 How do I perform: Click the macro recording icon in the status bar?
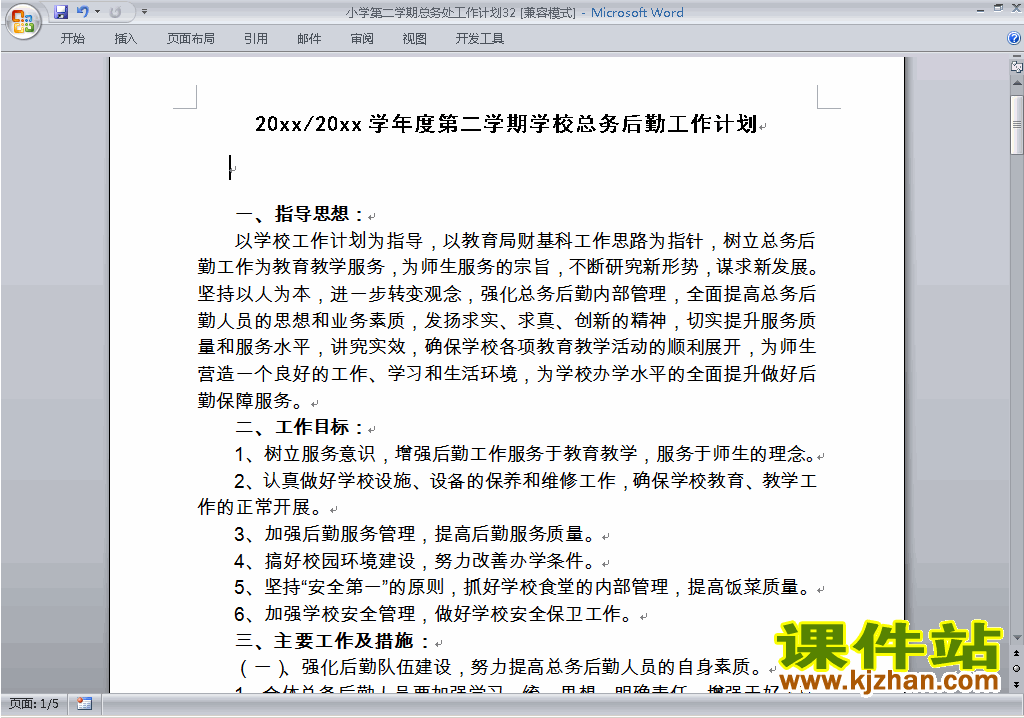(x=84, y=704)
